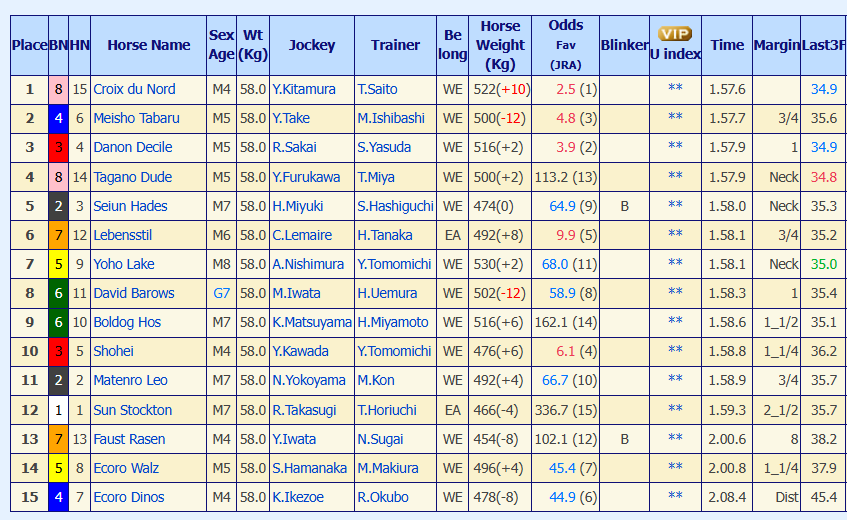Click the Time column header
847x520 pixels.
(x=727, y=45)
